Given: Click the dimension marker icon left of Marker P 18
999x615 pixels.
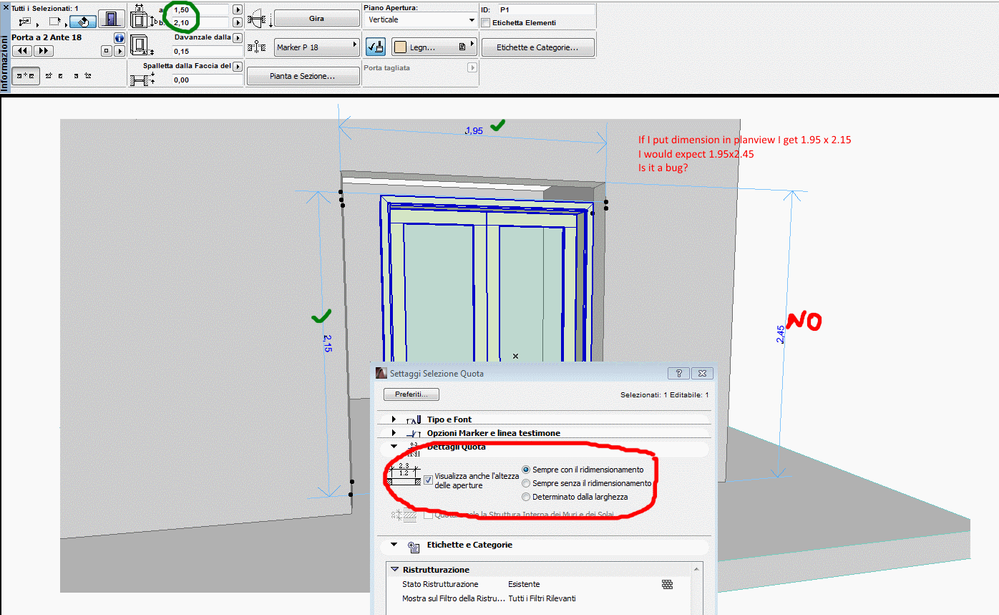Looking at the screenshot, I should tap(257, 47).
